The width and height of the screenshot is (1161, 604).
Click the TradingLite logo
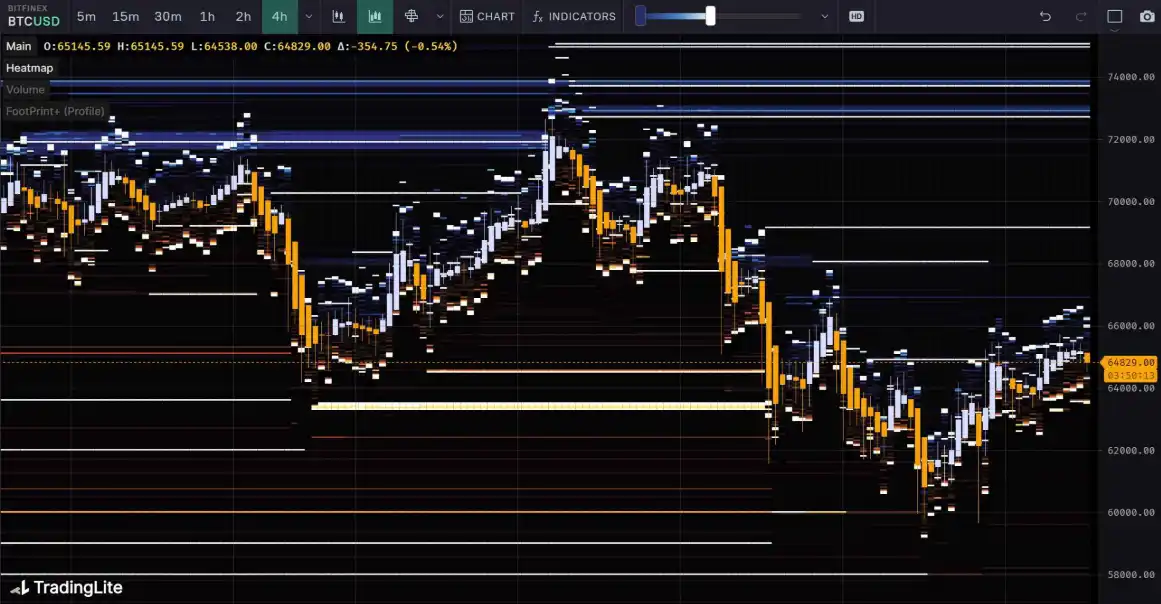pyautogui.click(x=67, y=588)
